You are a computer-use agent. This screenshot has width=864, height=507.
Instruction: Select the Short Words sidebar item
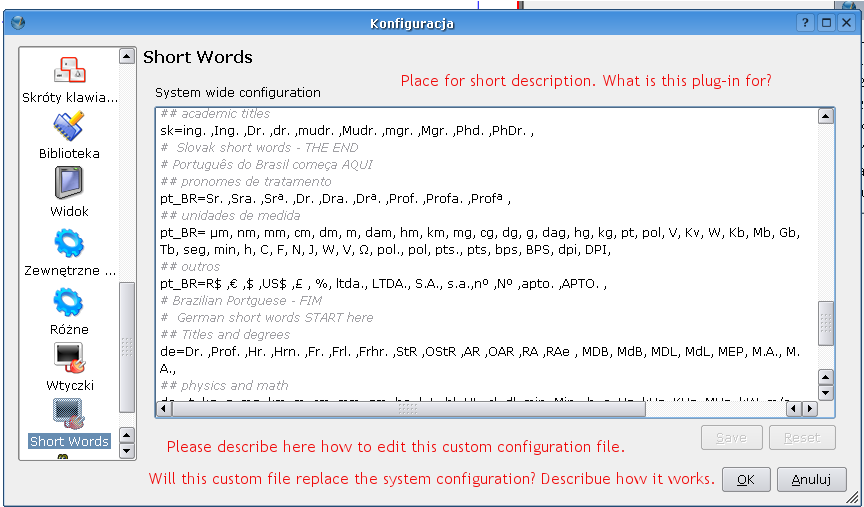68,423
